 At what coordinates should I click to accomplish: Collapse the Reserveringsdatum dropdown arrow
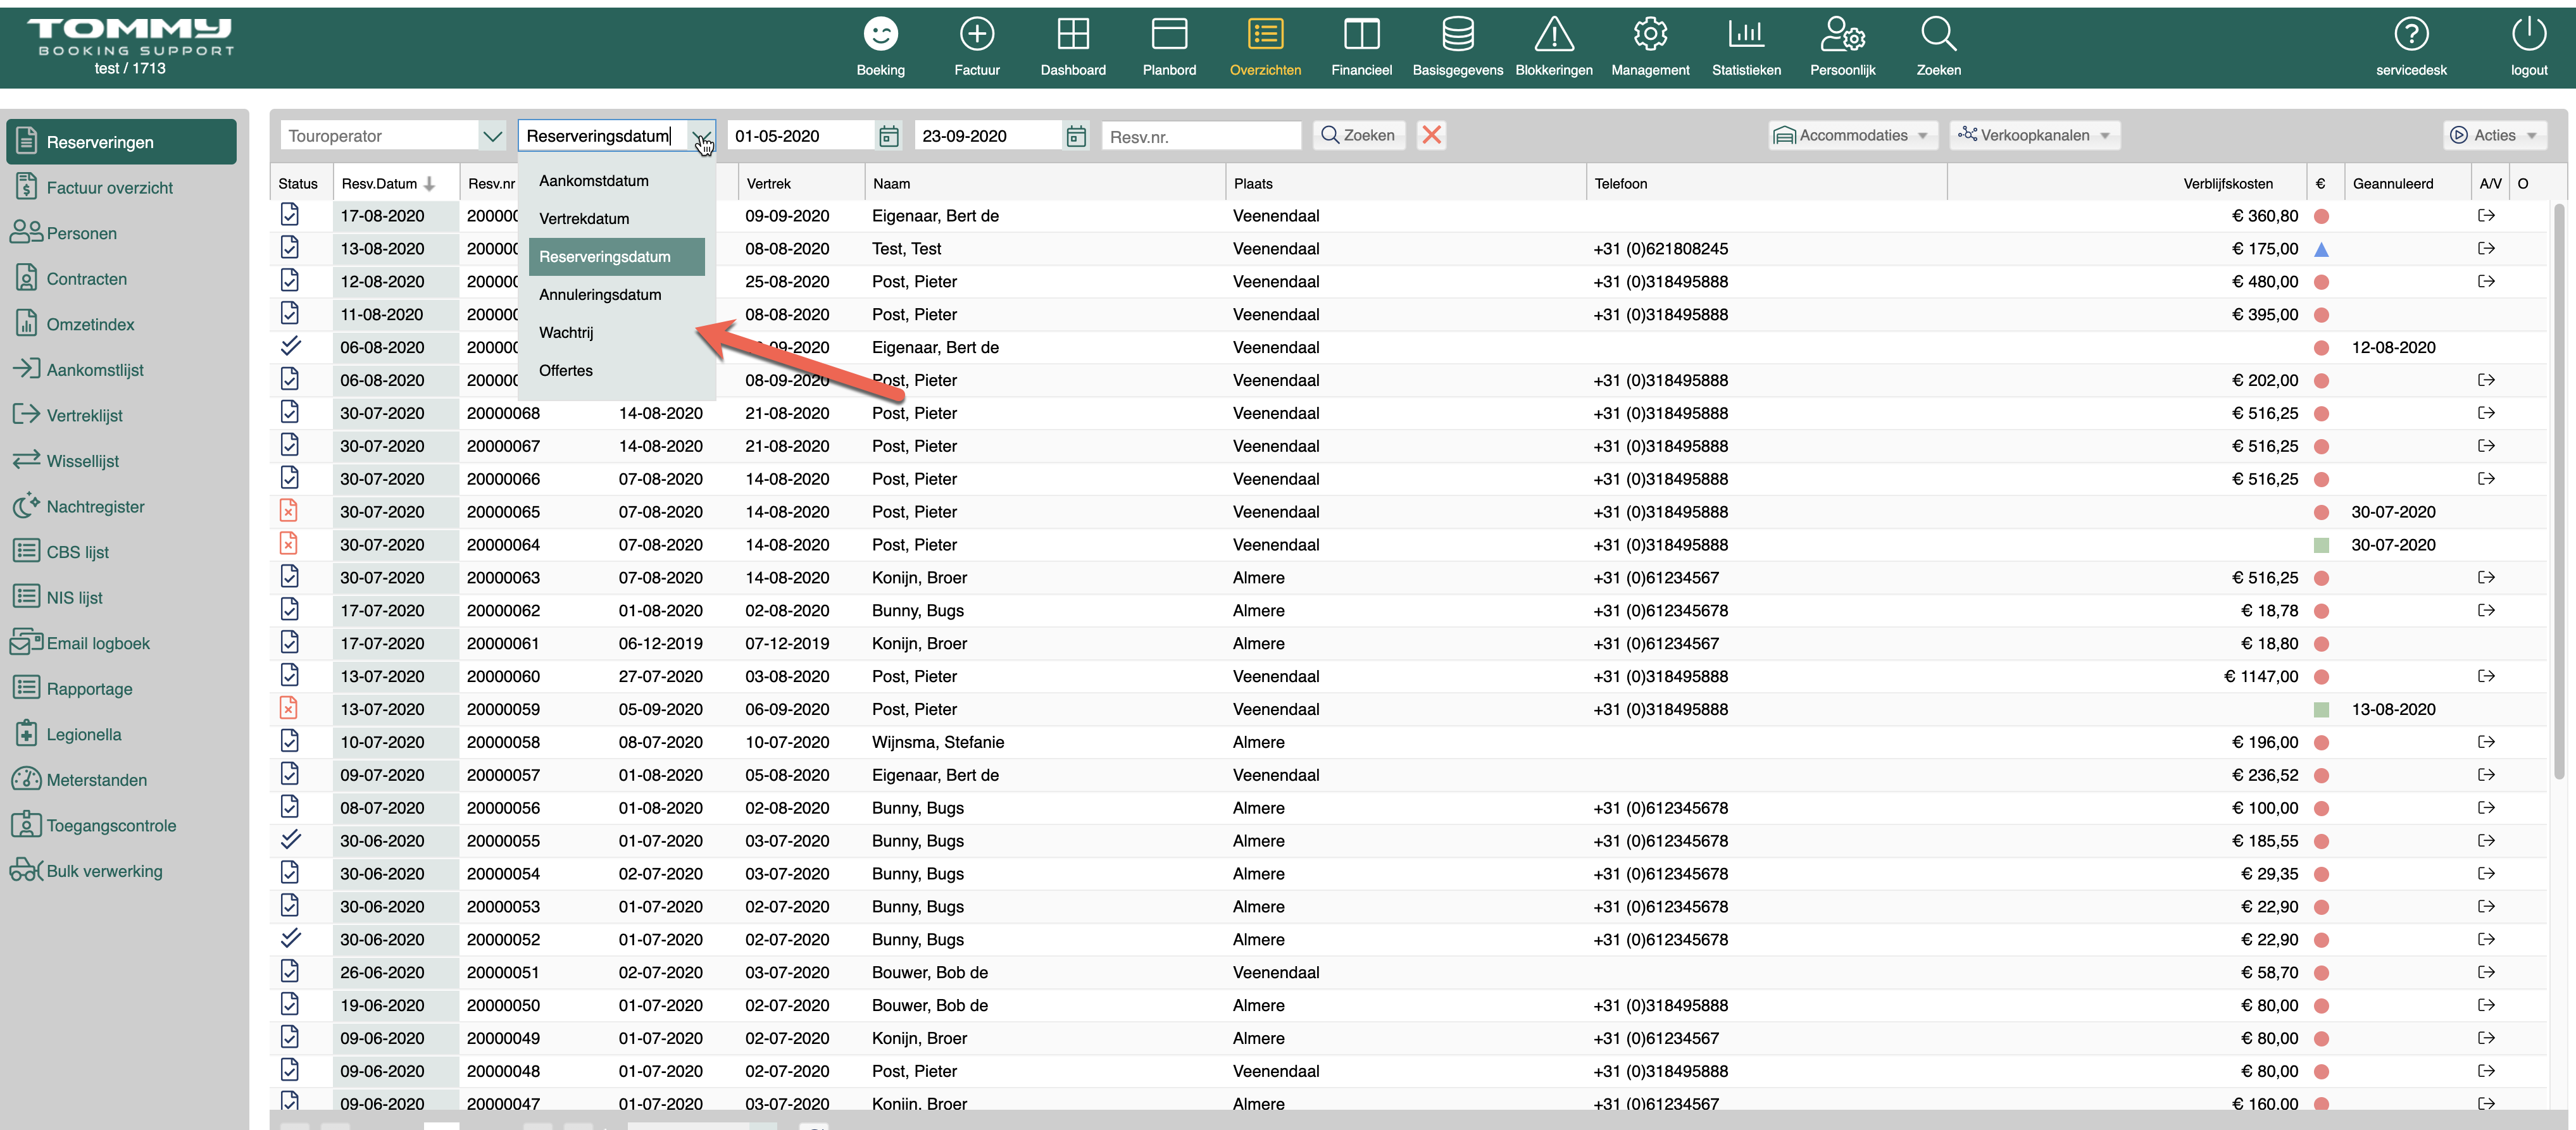coord(701,136)
